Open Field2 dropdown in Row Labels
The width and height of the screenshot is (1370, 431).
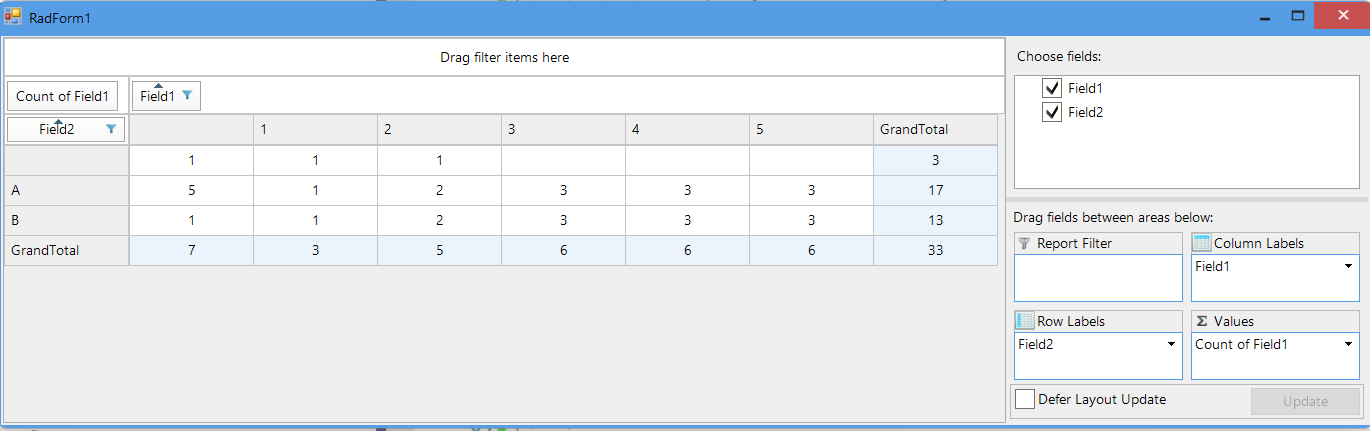pyautogui.click(x=1171, y=345)
